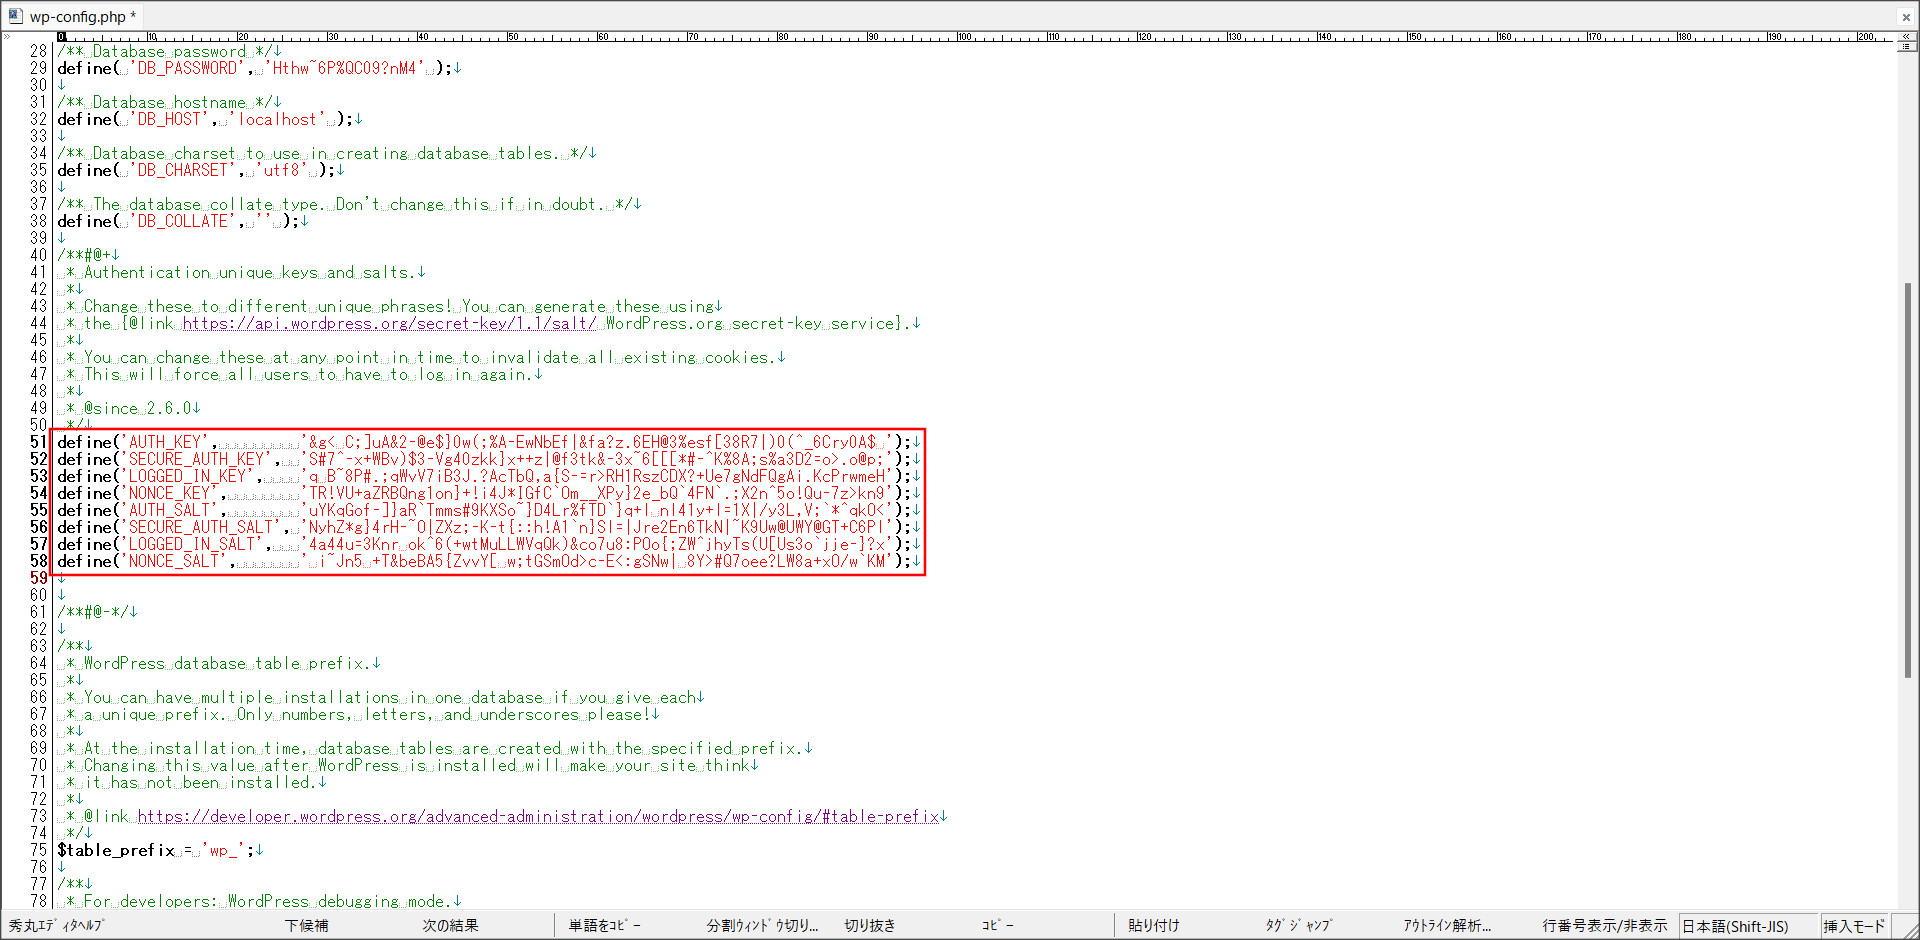Click the タグジャンプ function button

click(x=1298, y=926)
